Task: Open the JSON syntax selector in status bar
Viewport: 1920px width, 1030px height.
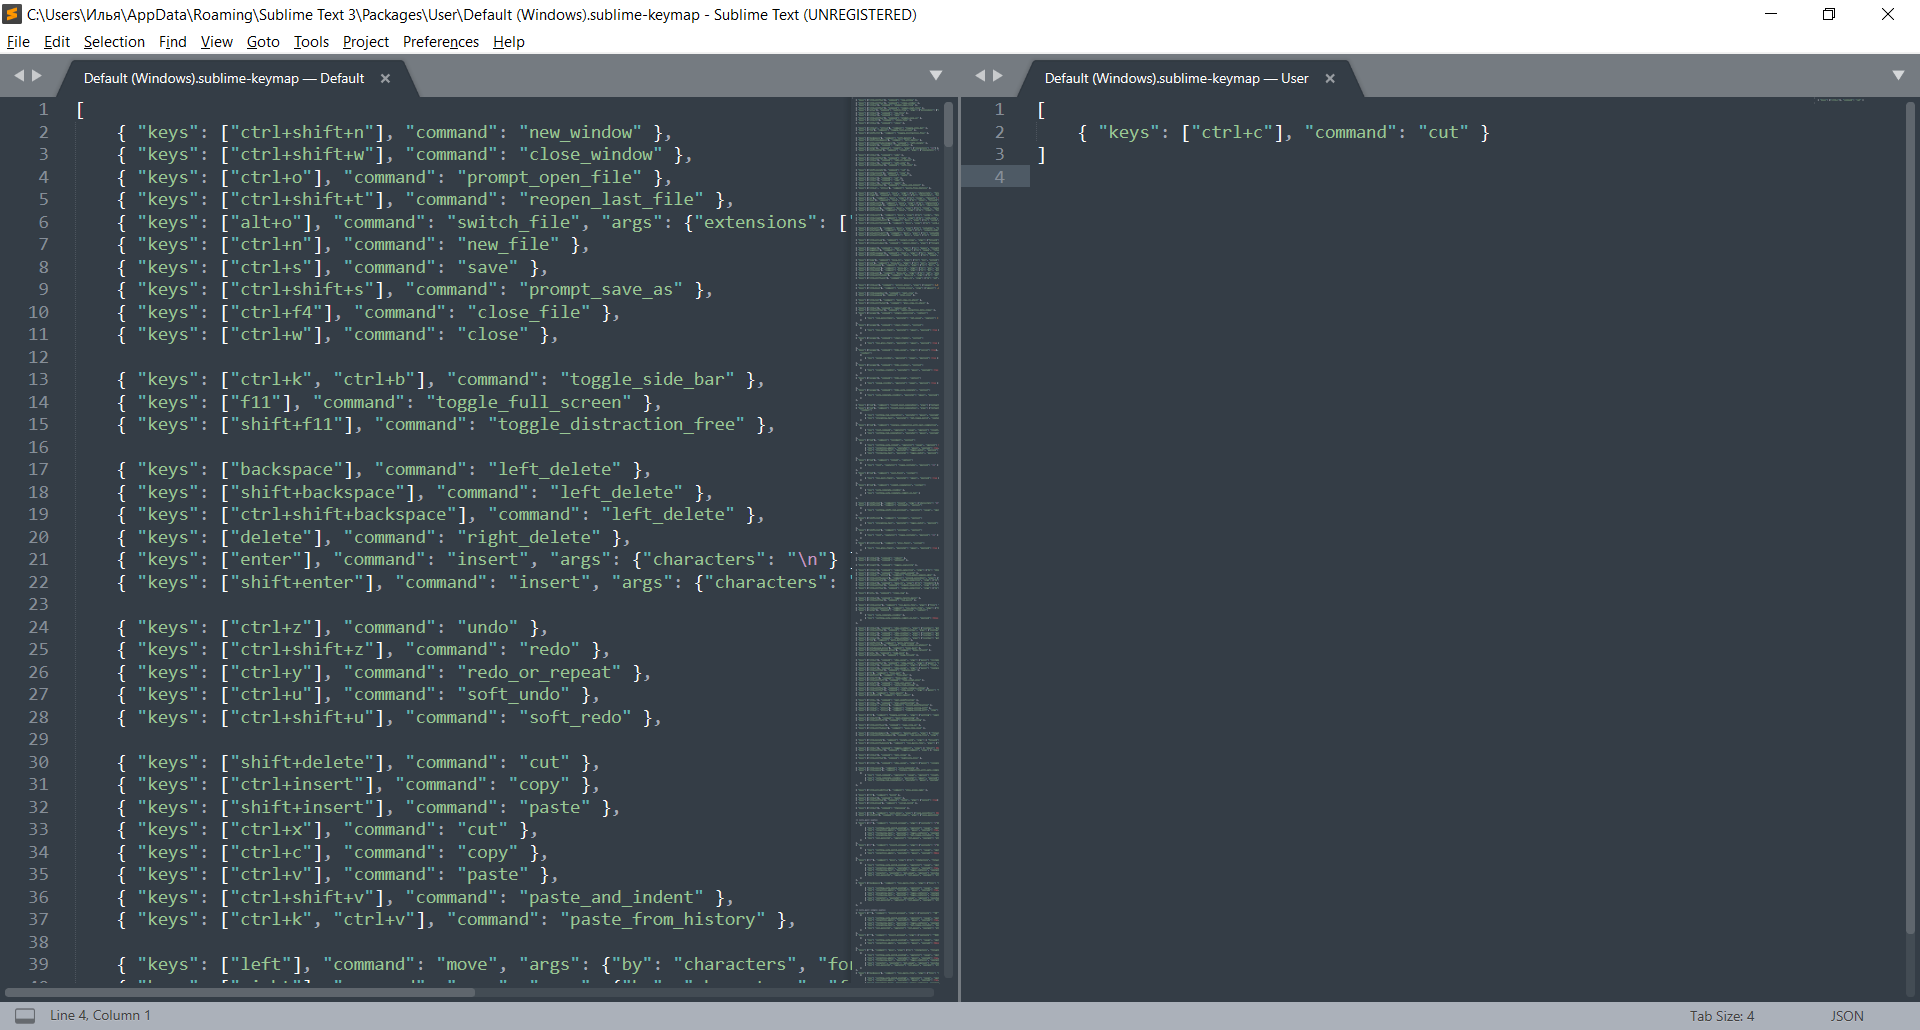Action: 1847,1015
